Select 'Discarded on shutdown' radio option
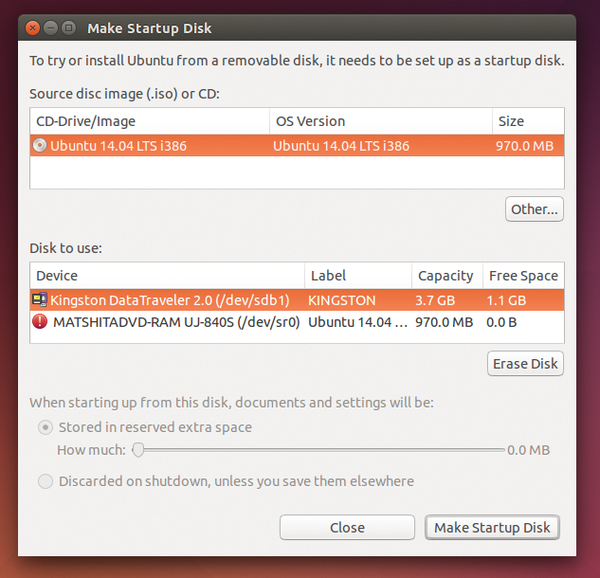The image size is (600, 578). click(45, 481)
